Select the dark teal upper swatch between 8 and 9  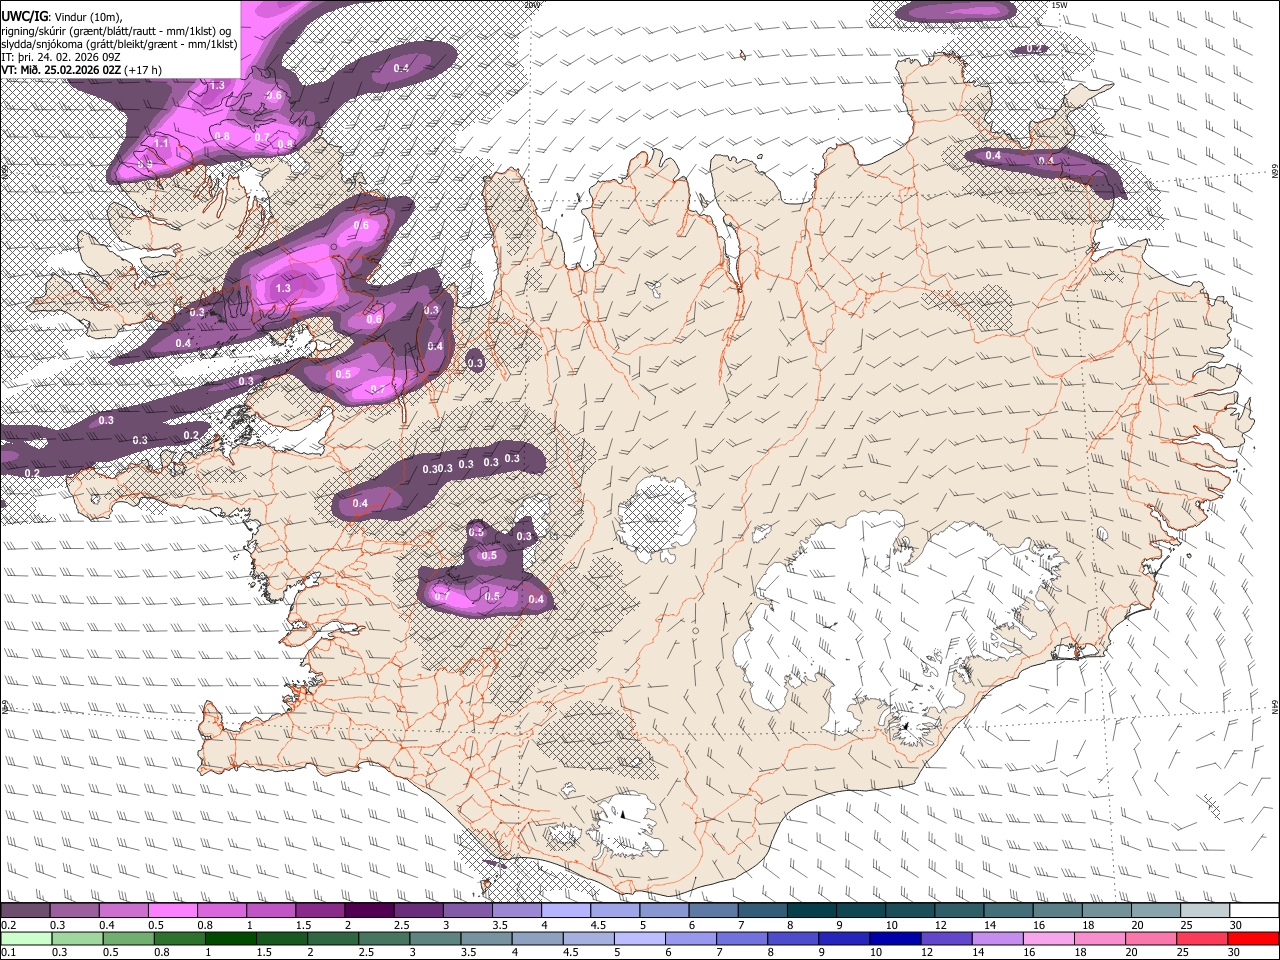812,911
